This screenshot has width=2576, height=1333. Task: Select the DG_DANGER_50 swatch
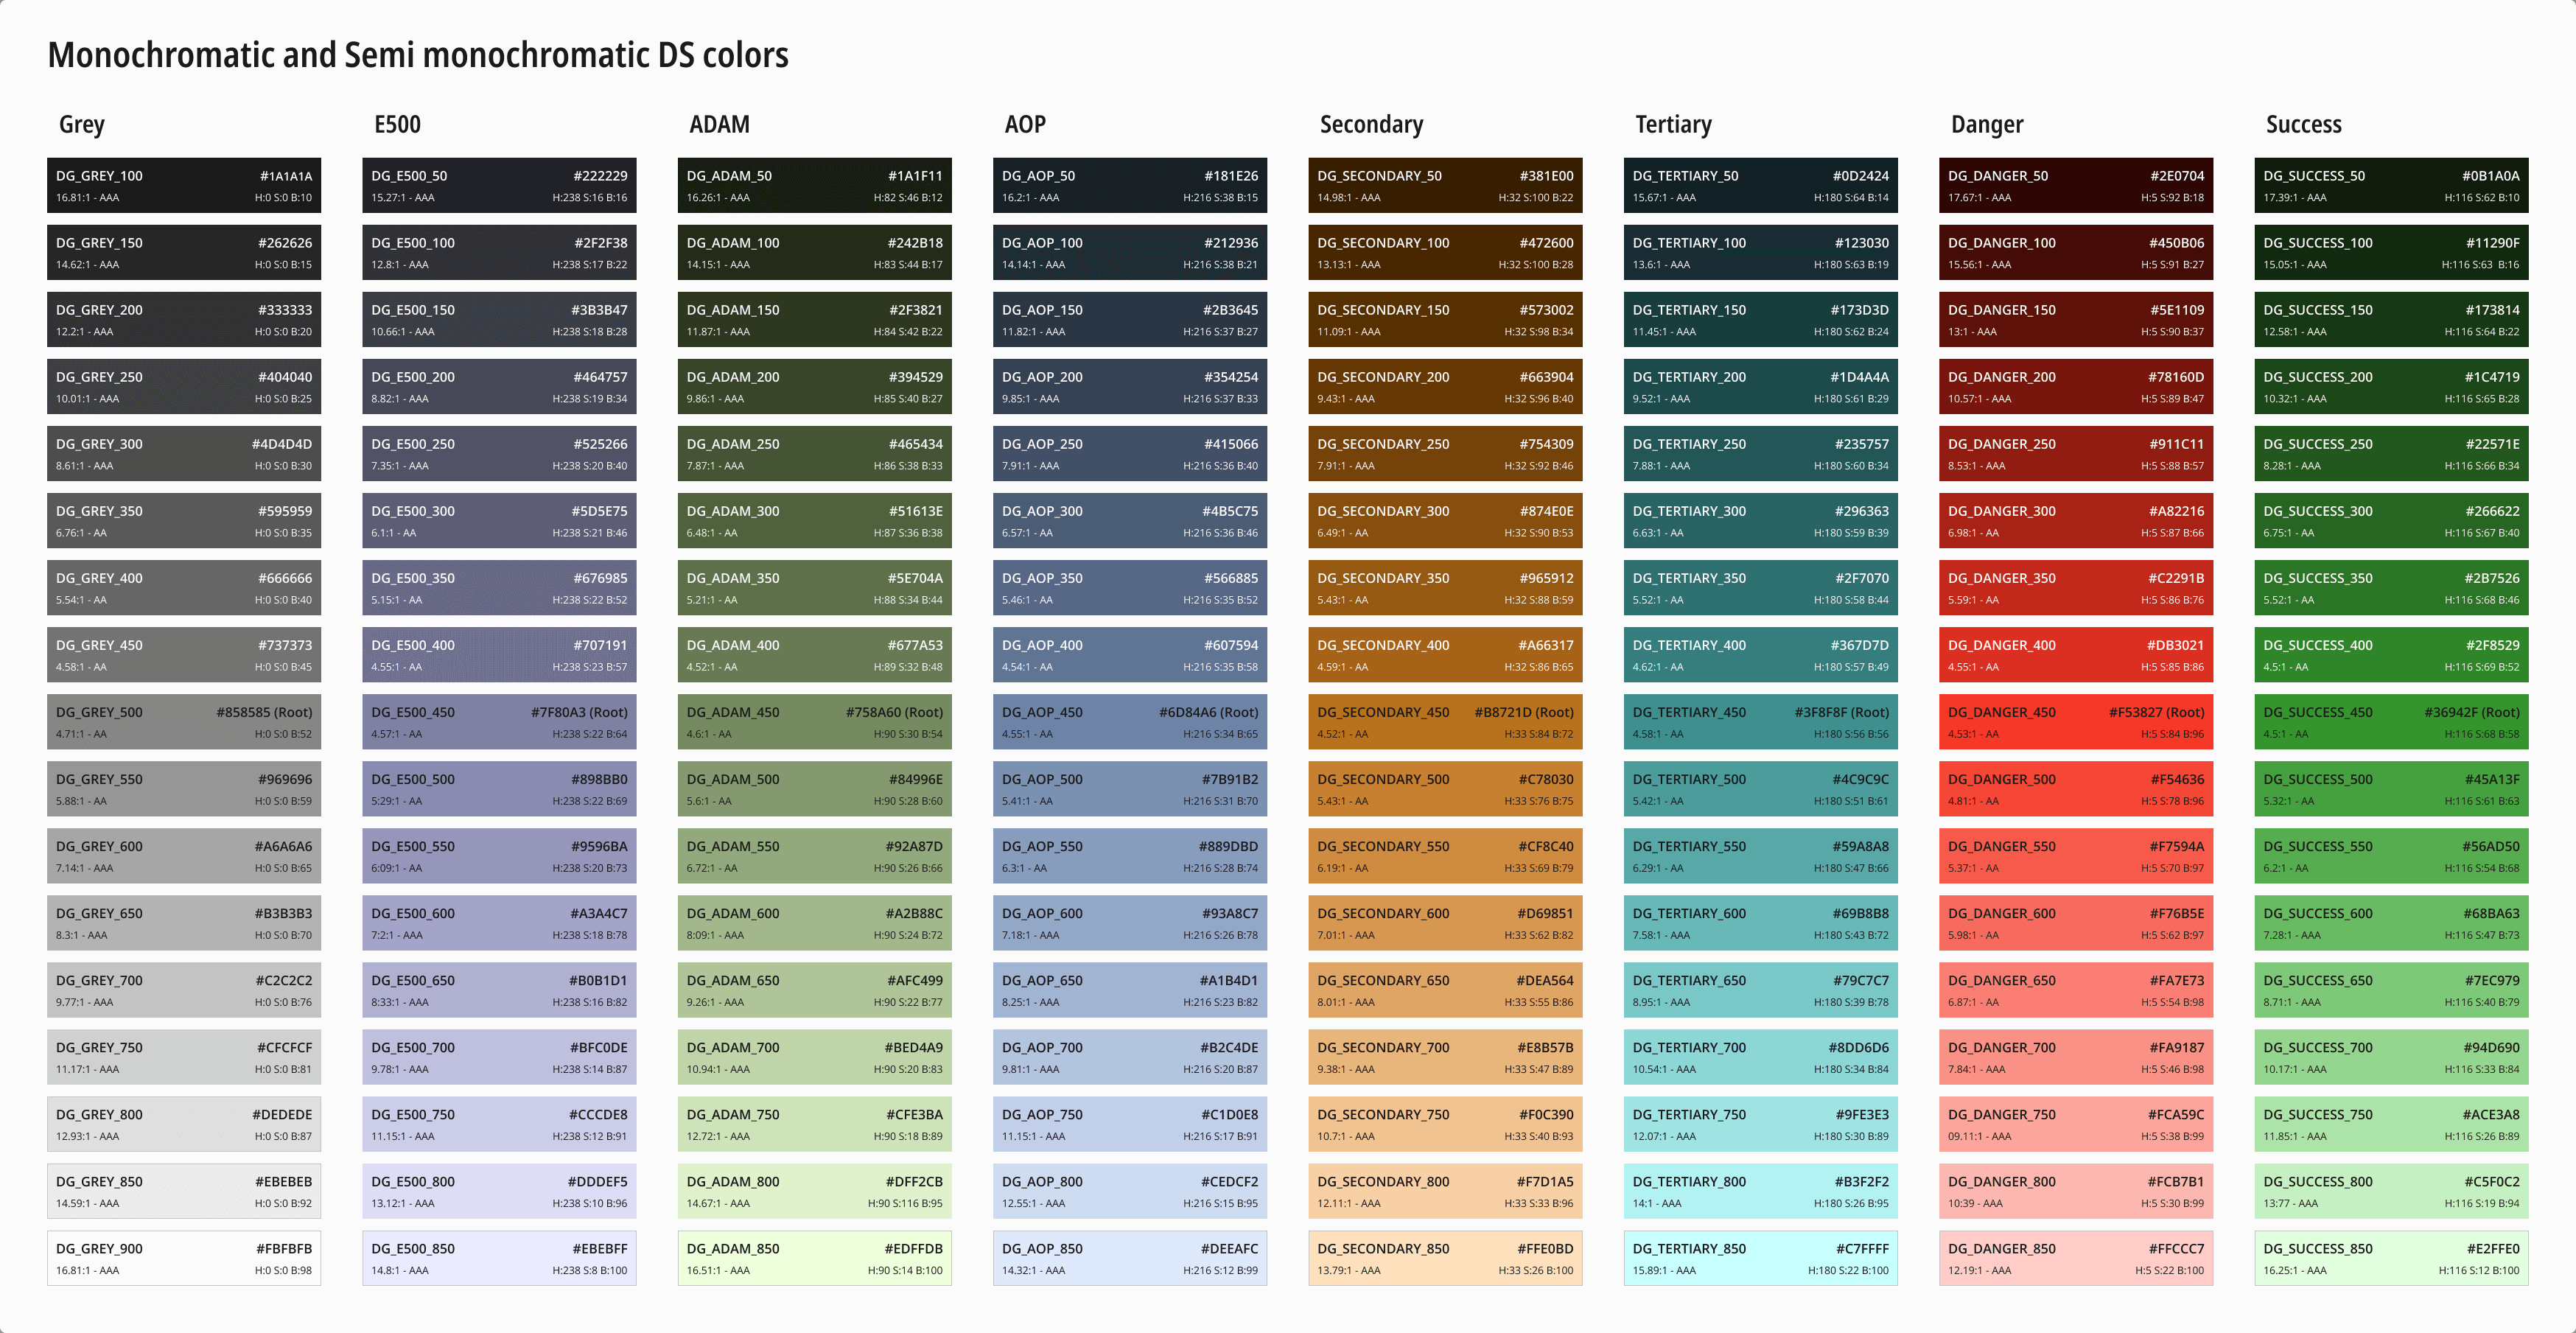pyautogui.click(x=2076, y=185)
